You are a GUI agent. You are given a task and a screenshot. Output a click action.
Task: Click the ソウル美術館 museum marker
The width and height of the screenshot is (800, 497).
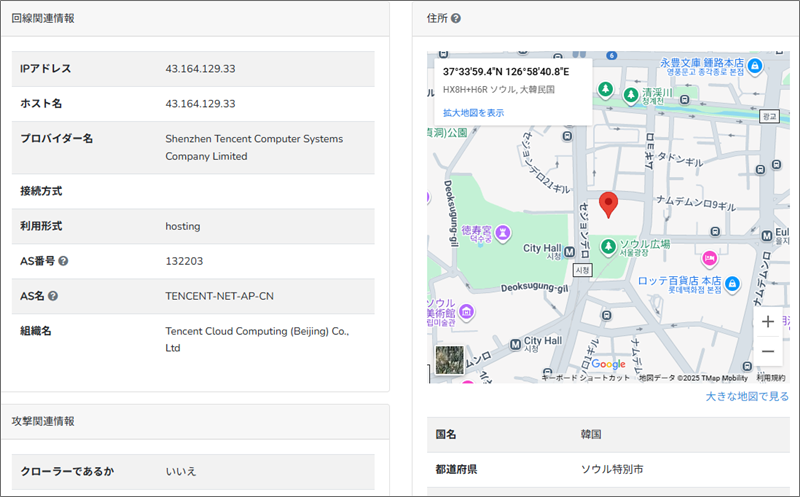(466, 311)
